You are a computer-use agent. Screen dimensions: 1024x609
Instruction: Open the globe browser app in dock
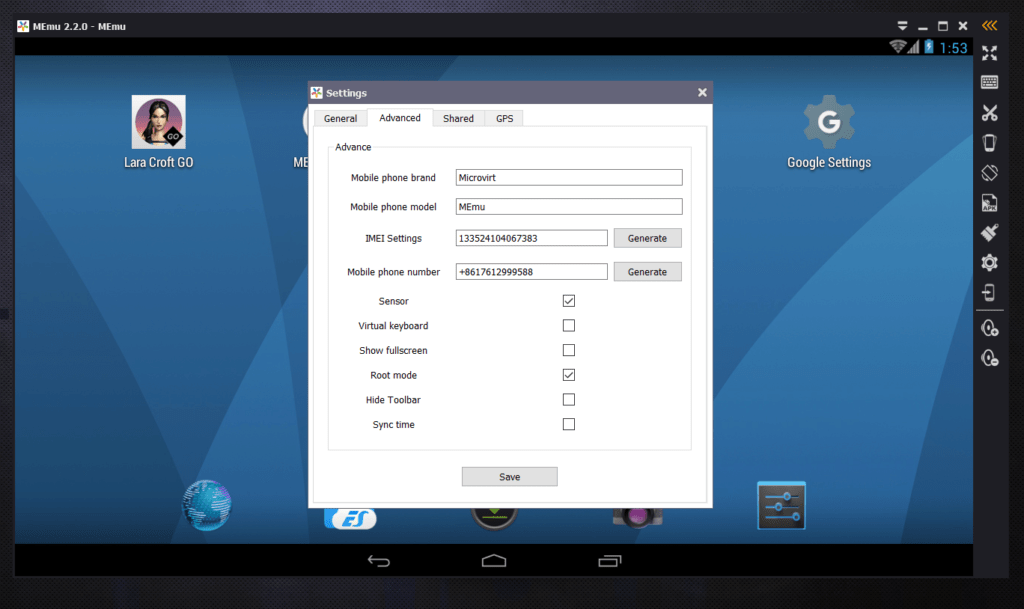(207, 505)
